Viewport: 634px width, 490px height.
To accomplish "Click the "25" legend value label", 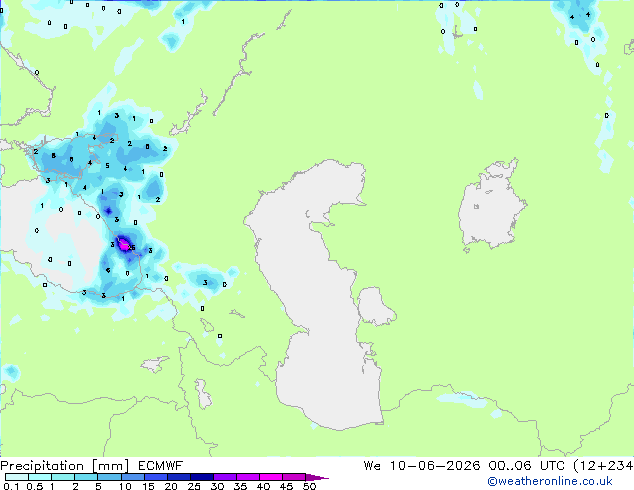I will pos(194,486).
